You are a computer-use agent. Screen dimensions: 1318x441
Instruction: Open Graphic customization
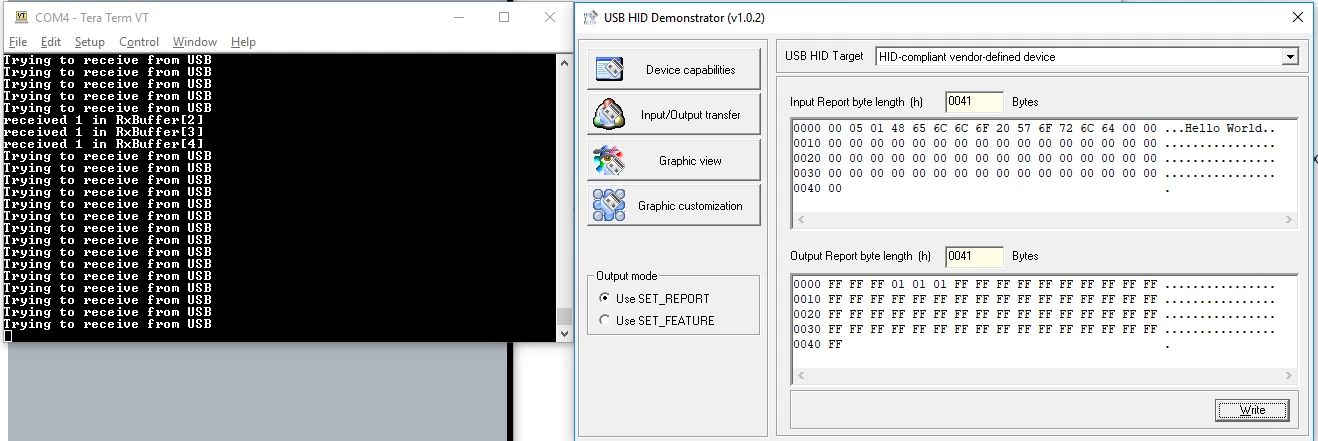673,206
